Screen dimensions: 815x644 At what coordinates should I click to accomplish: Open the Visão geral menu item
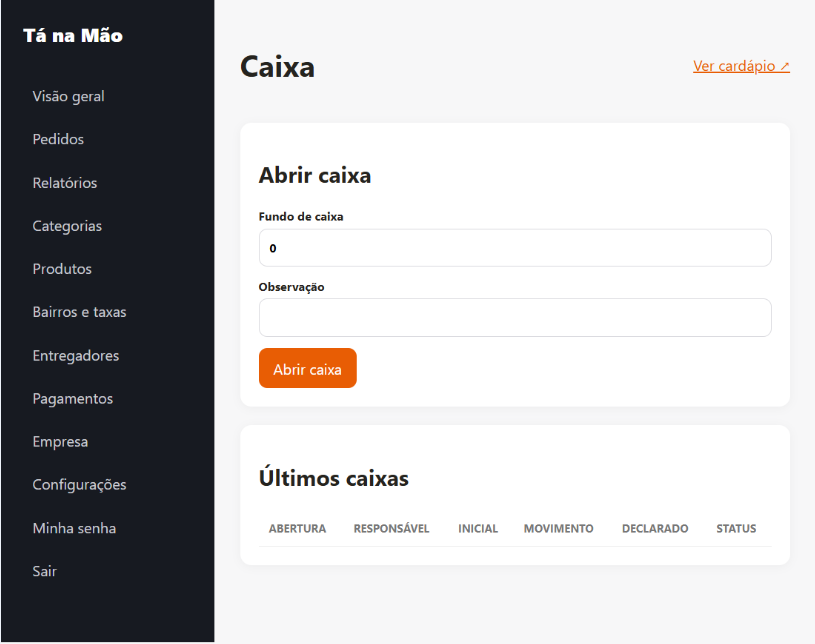pos(68,97)
